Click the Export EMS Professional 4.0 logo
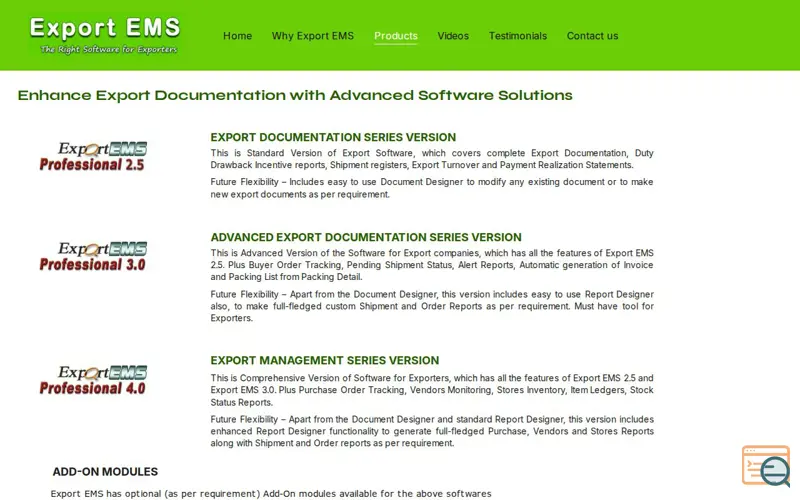This screenshot has width=800, height=500. click(93, 380)
